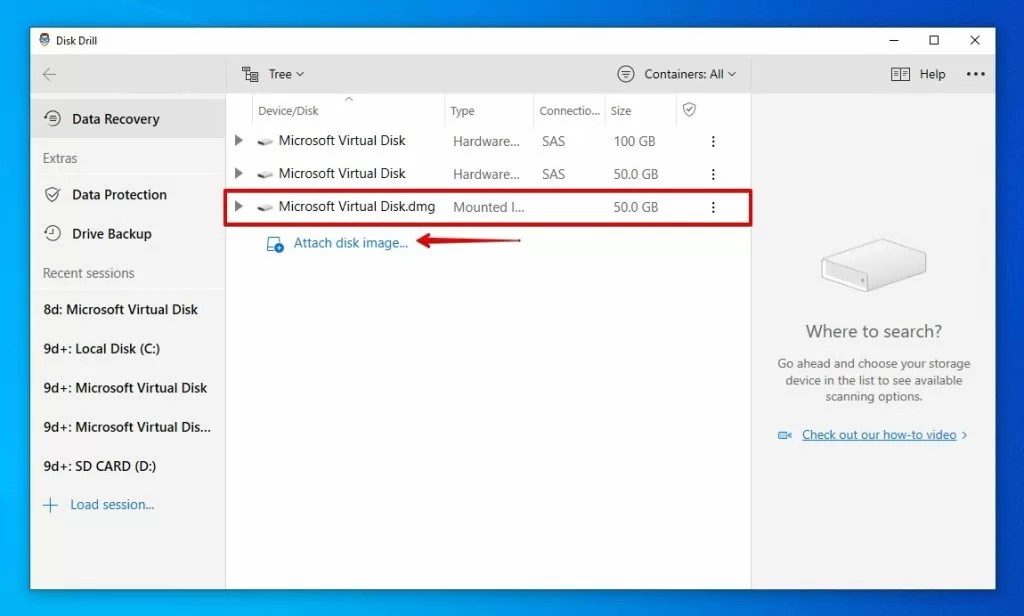The height and width of the screenshot is (616, 1024).
Task: Open the Tree view dropdown
Action: click(286, 74)
